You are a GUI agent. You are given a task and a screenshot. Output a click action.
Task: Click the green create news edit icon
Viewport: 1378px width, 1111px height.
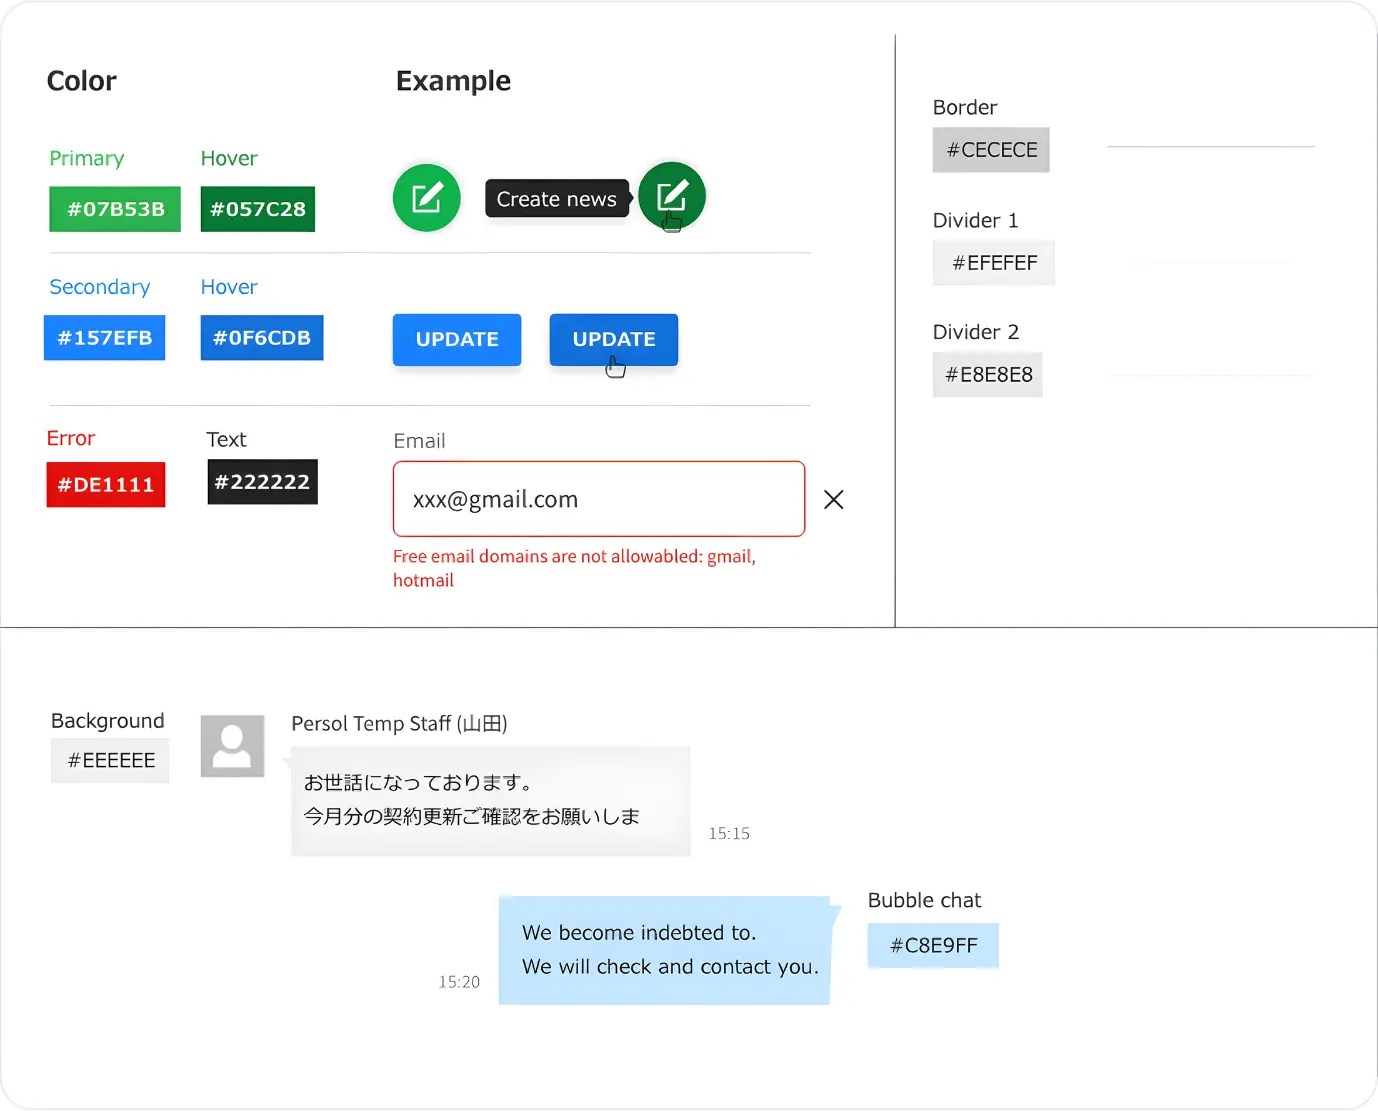pyautogui.click(x=427, y=198)
